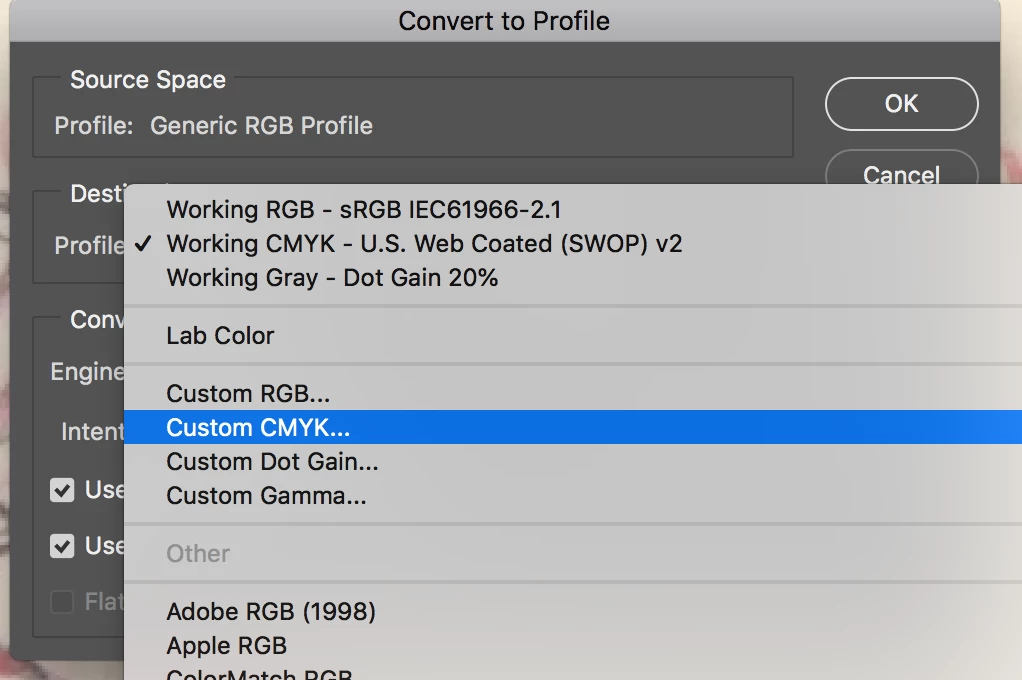
Task: Select Working Gray - Dot Gain 20%
Action: (x=332, y=278)
